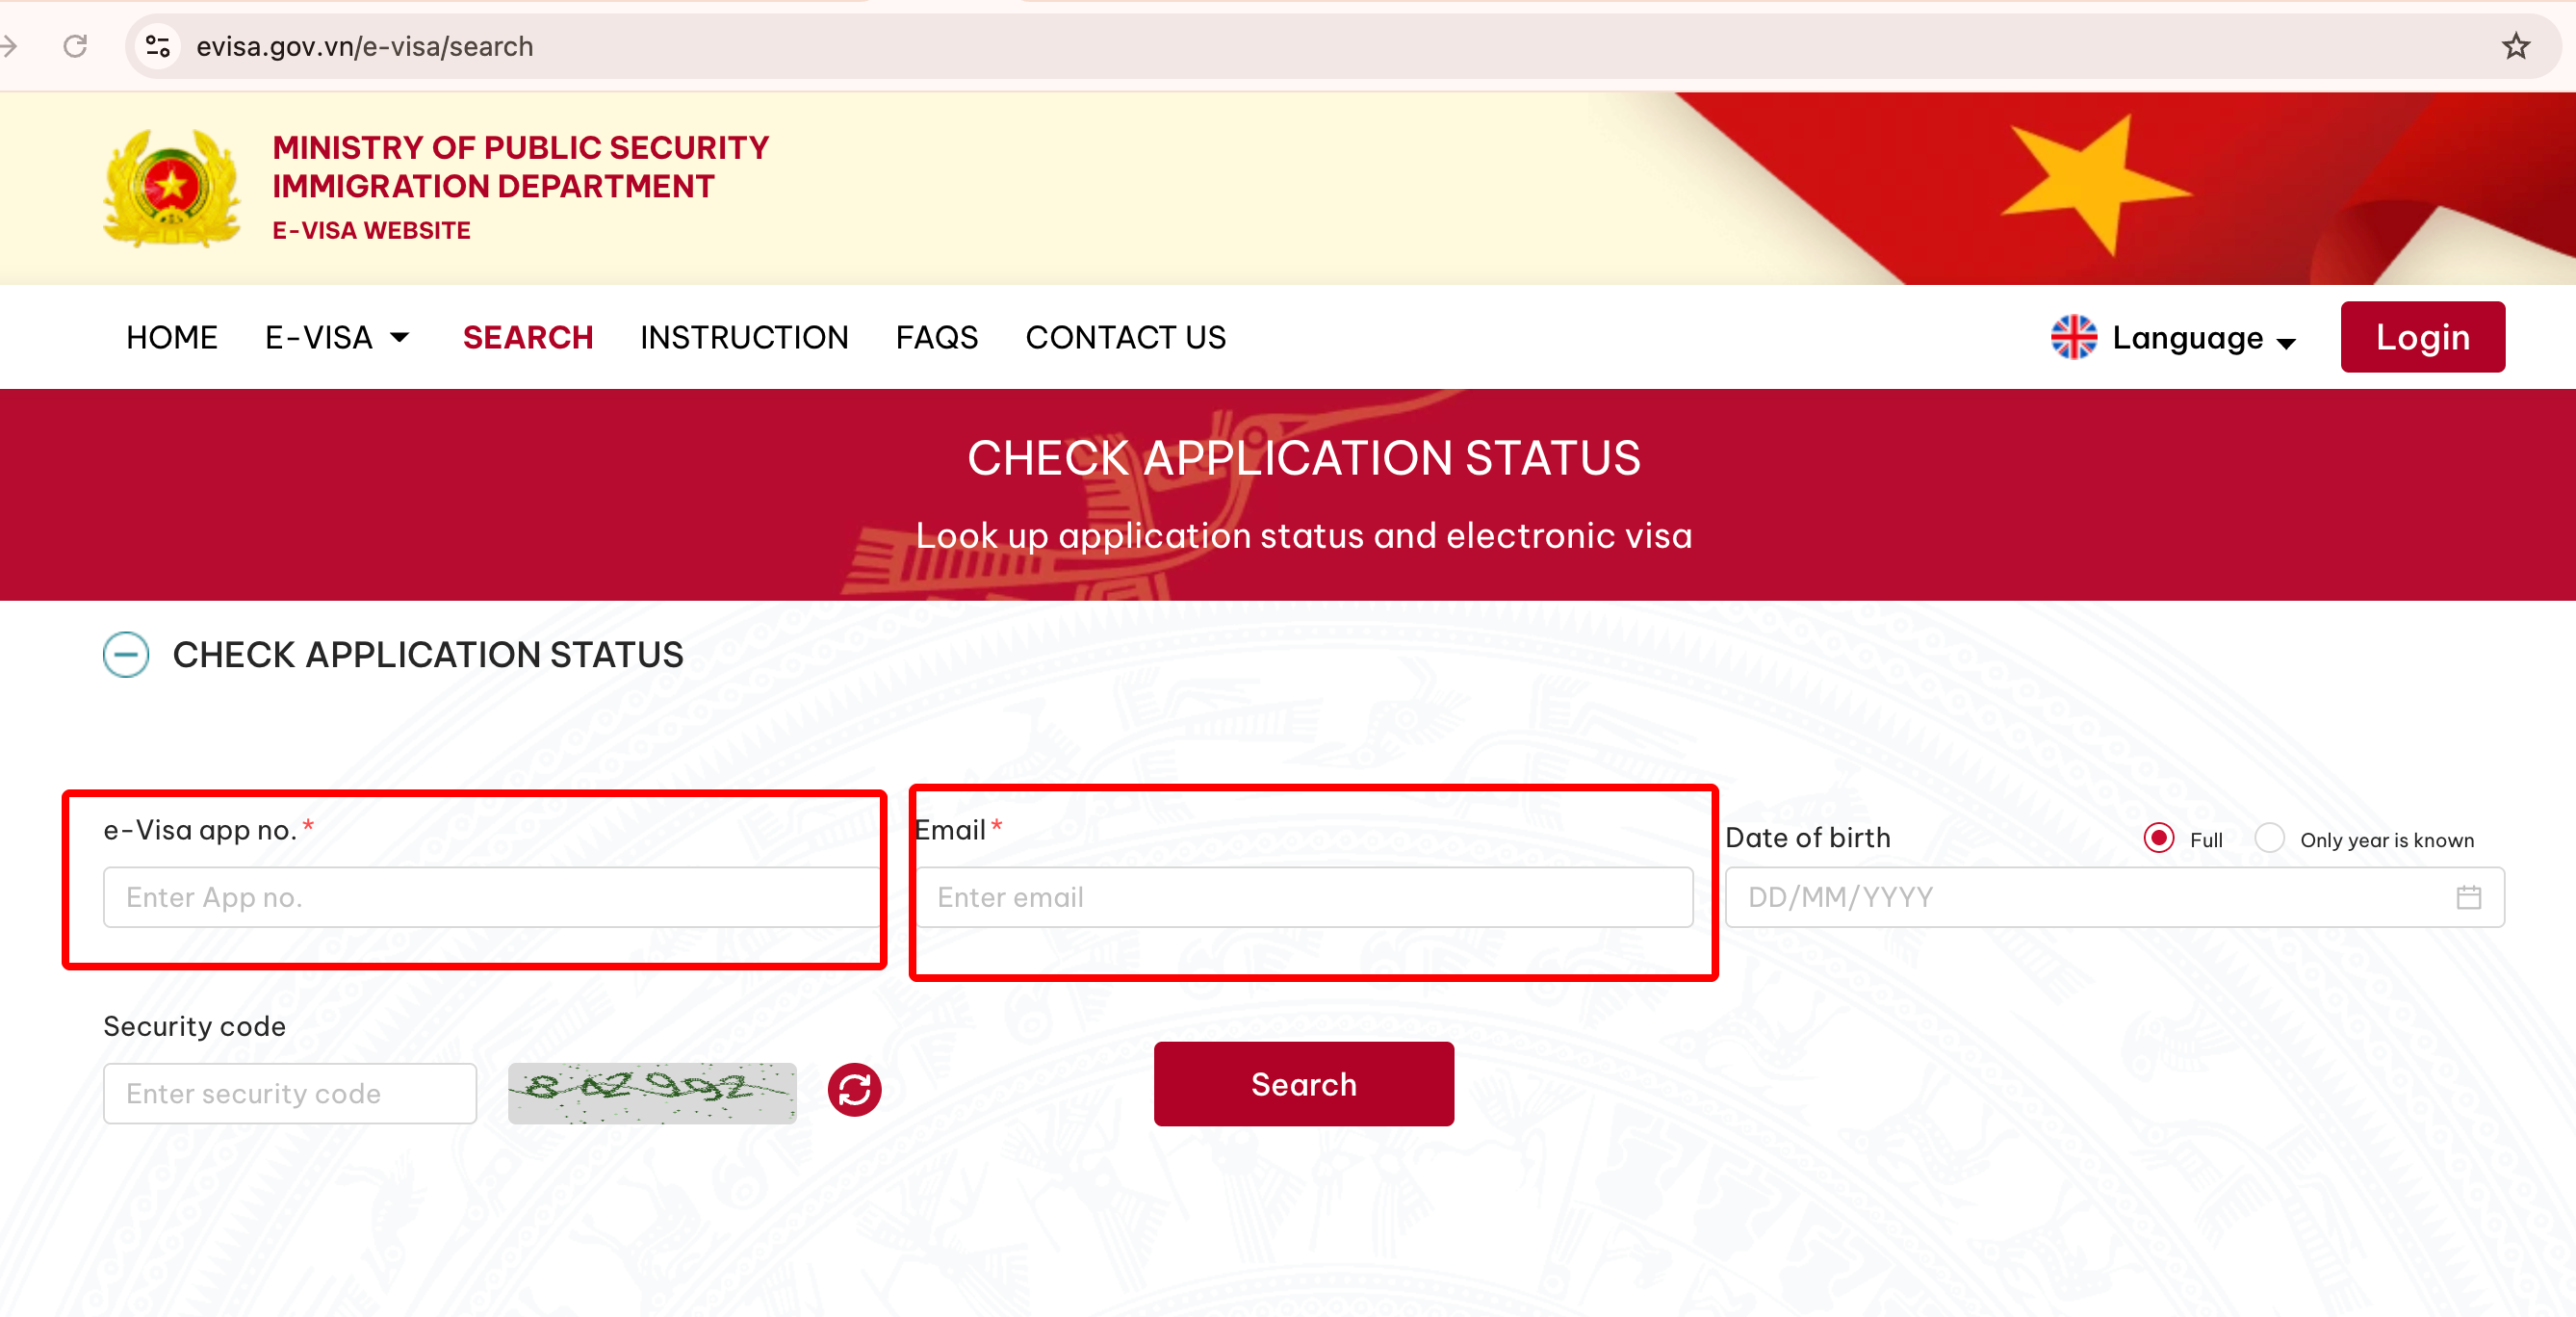Click the Ministry of Public Security emblem
This screenshot has height=1317, width=2576.
[x=172, y=187]
